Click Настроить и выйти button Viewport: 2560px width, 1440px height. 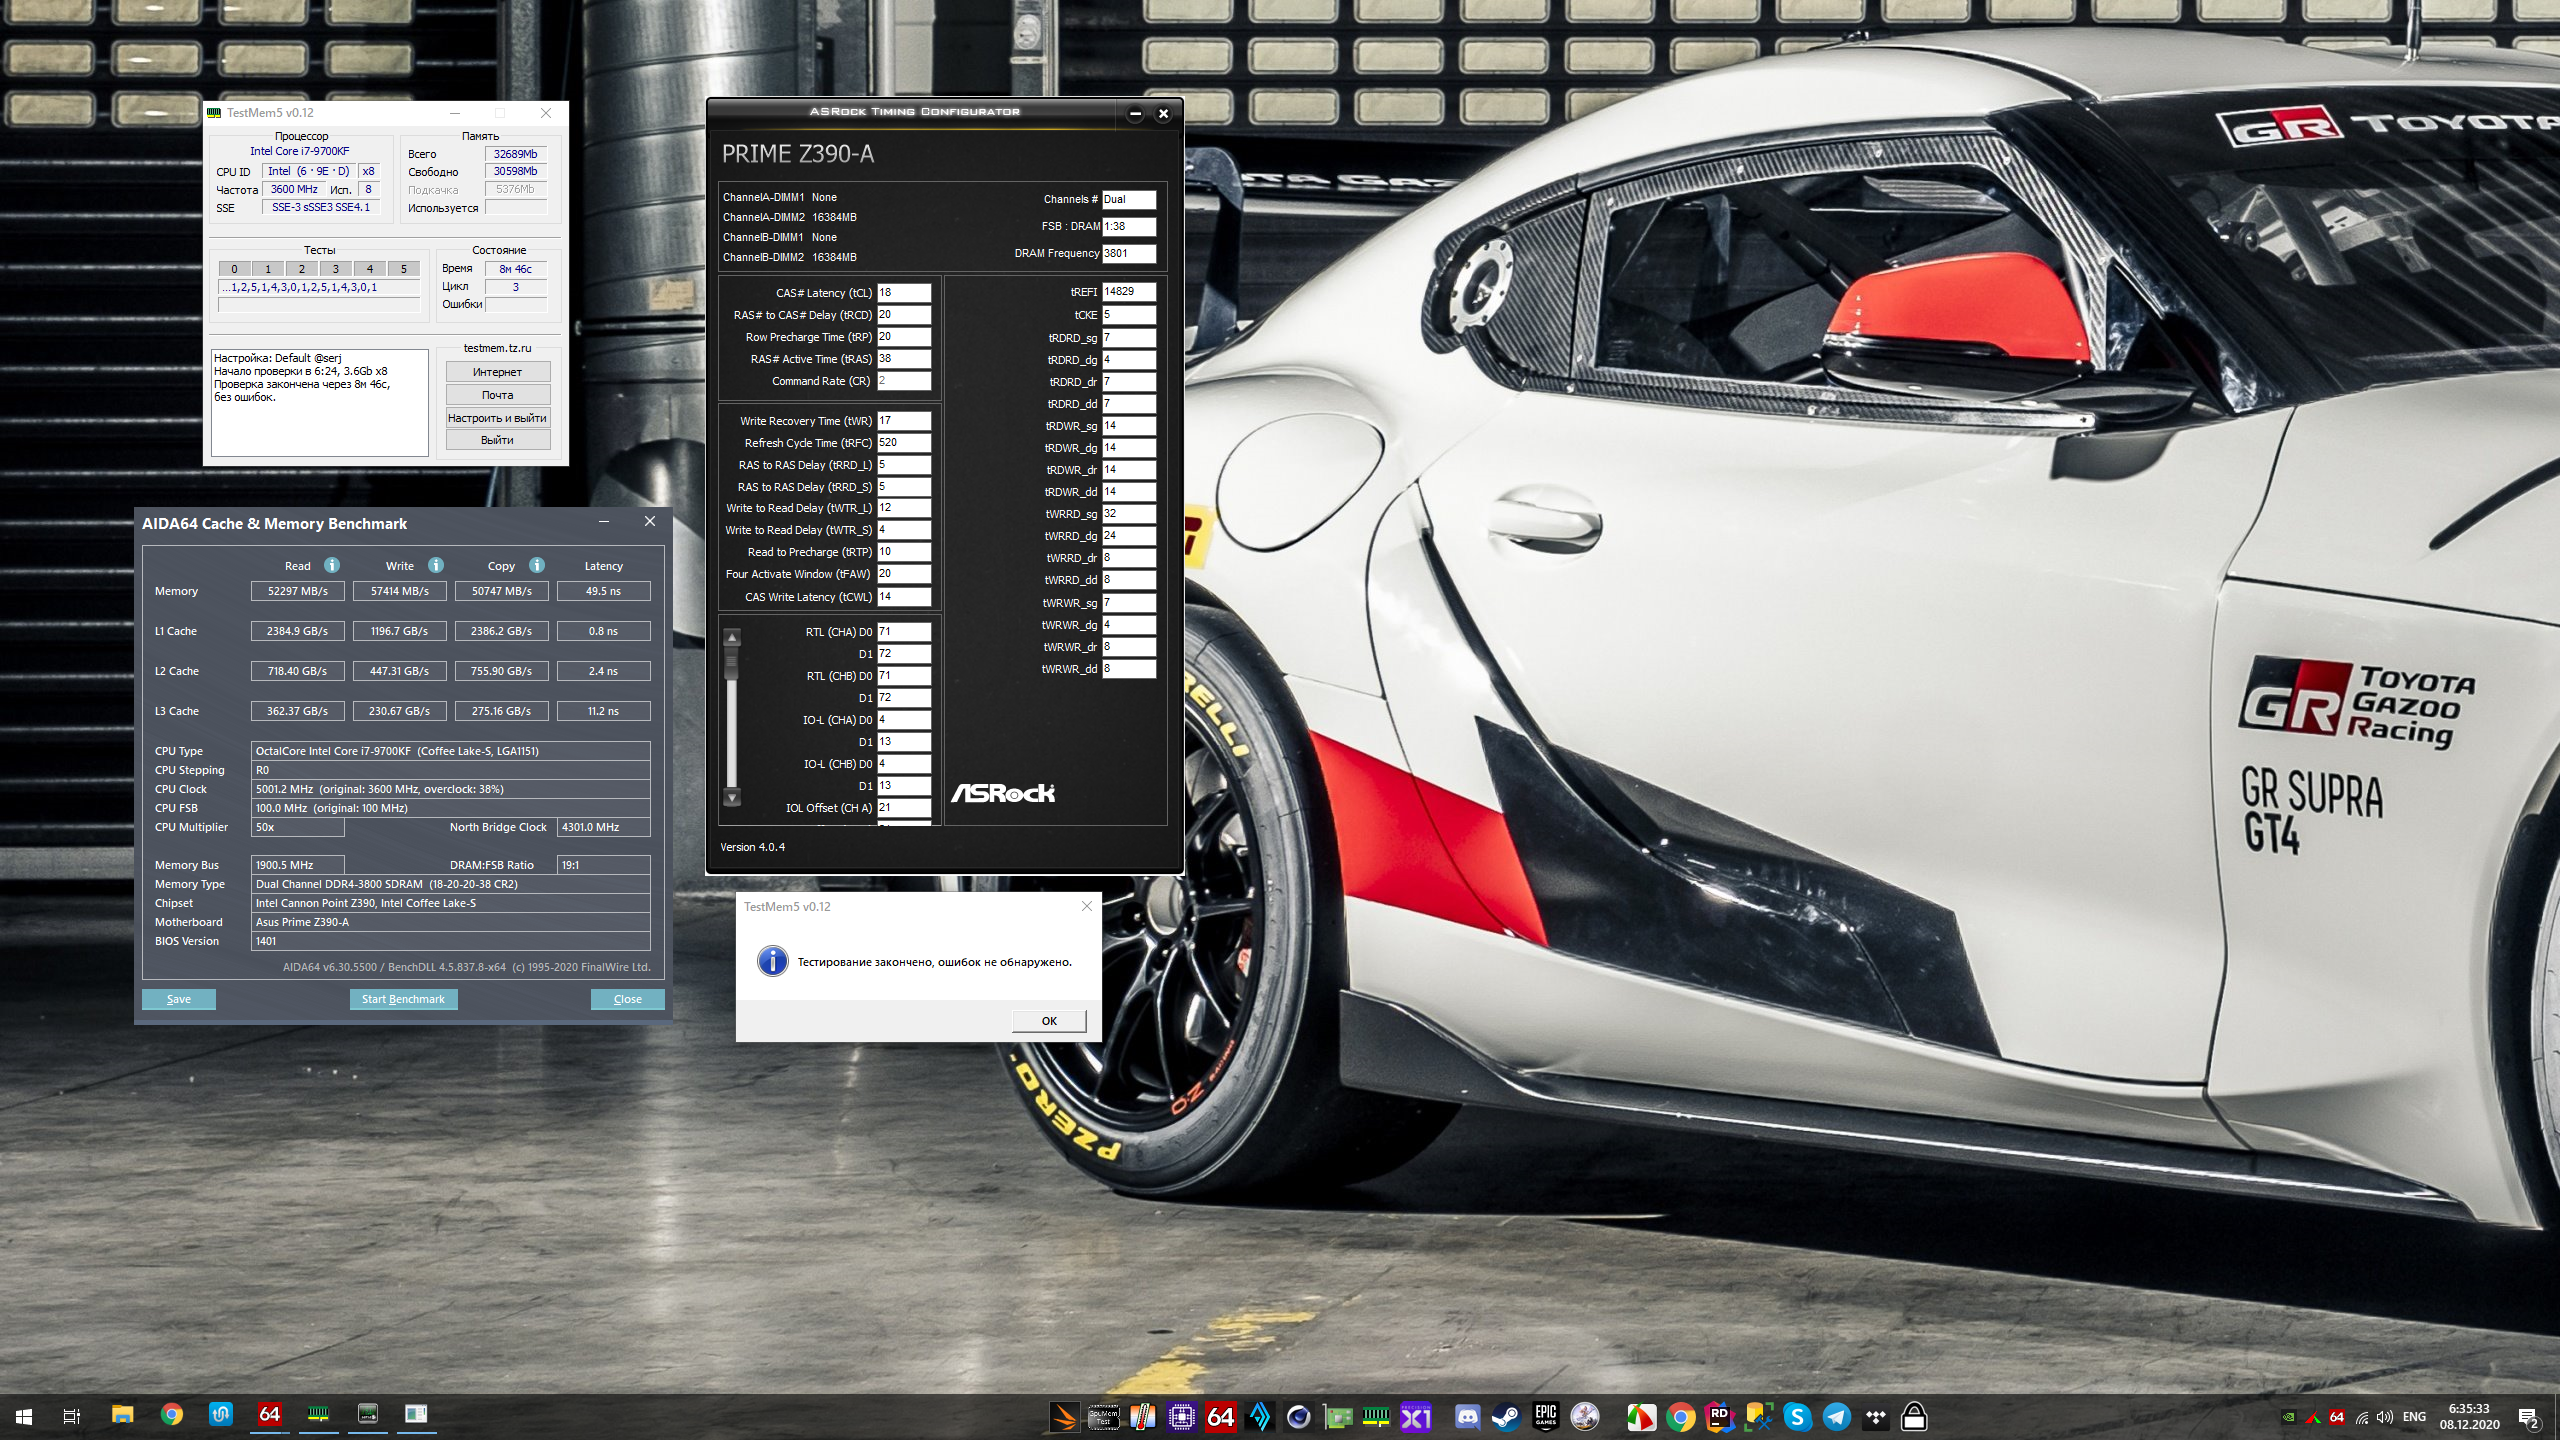[497, 418]
